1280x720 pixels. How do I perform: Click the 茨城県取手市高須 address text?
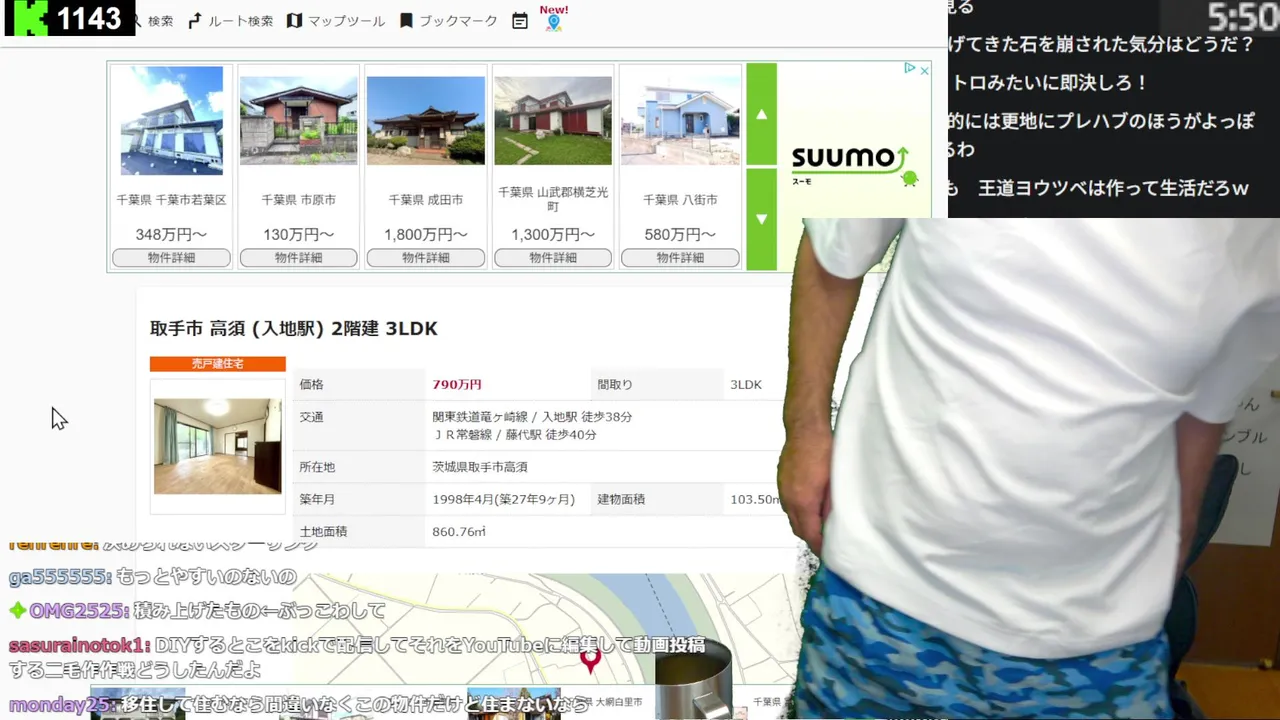coord(480,467)
